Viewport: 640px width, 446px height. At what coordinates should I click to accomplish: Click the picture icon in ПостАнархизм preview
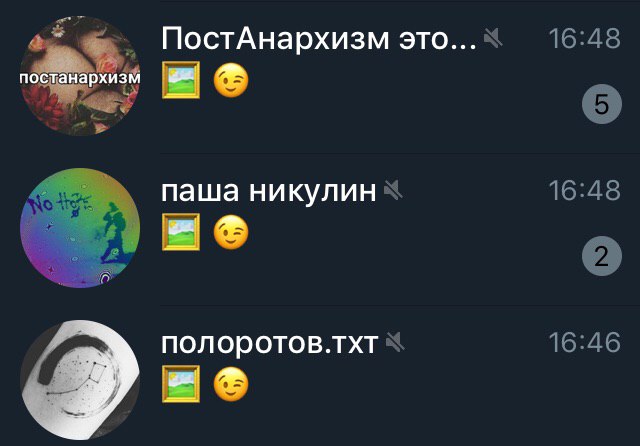181,80
